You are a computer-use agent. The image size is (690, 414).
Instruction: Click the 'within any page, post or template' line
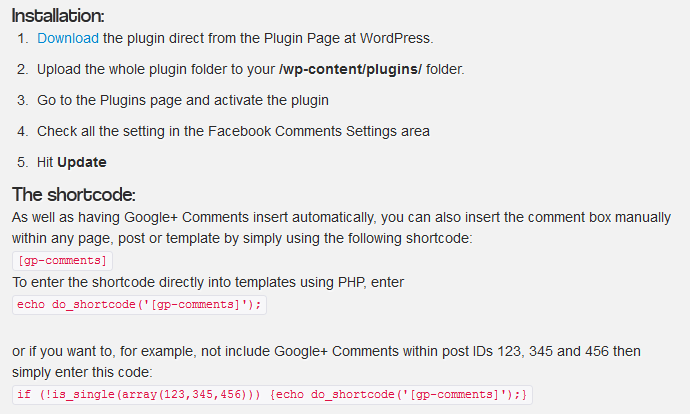(x=242, y=238)
